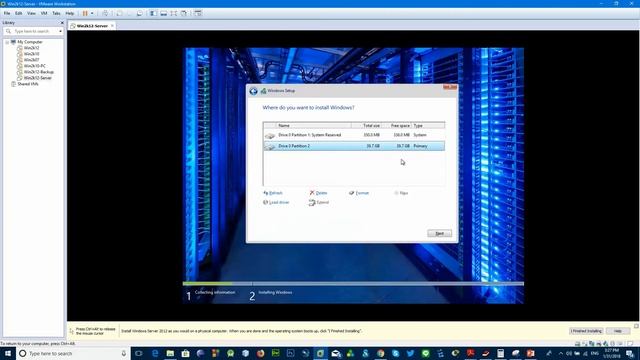This screenshot has height=360, width=640.
Task: Open the Windows Start menu
Action: 8,353
